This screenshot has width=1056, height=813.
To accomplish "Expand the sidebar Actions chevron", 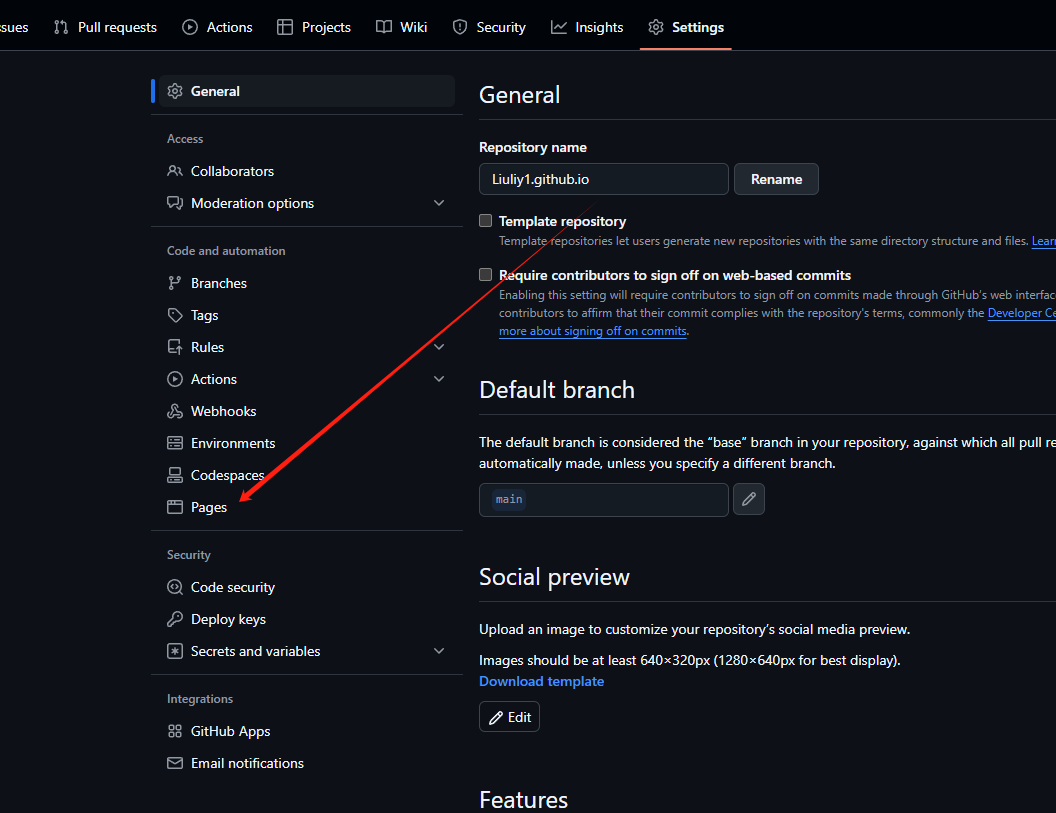I will 439,379.
